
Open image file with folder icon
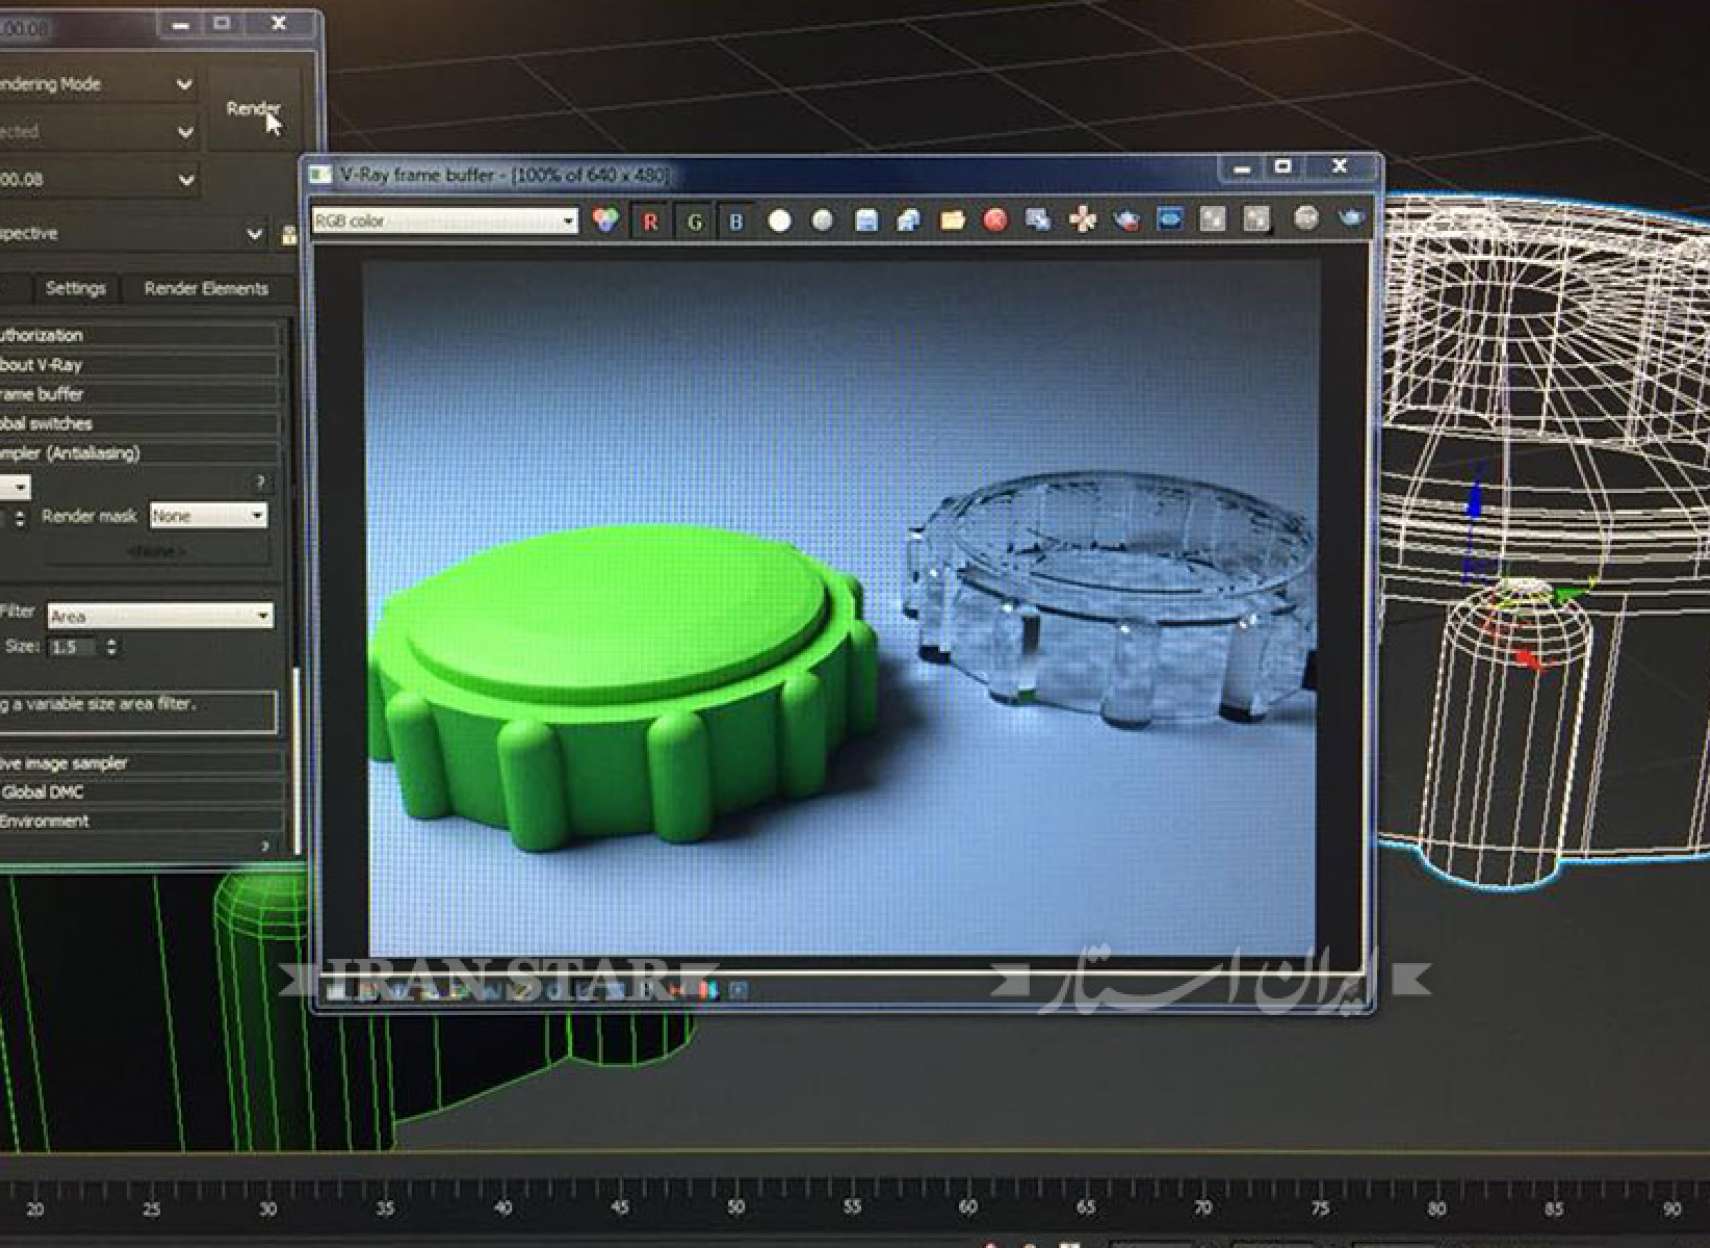tap(952, 220)
